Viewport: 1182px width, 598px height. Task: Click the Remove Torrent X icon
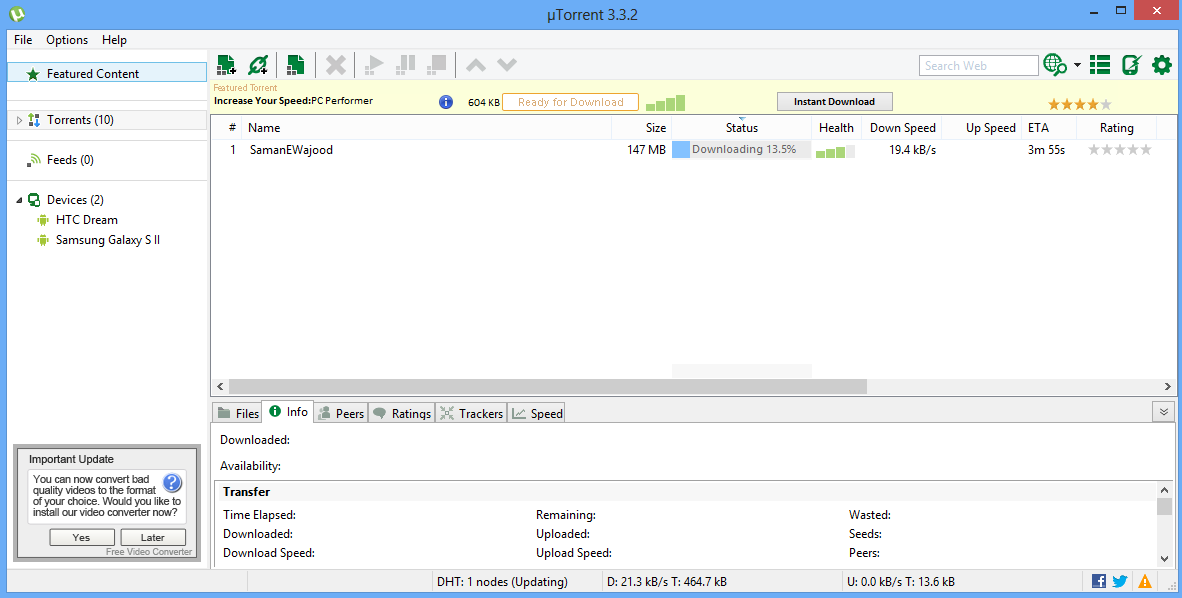pos(335,64)
